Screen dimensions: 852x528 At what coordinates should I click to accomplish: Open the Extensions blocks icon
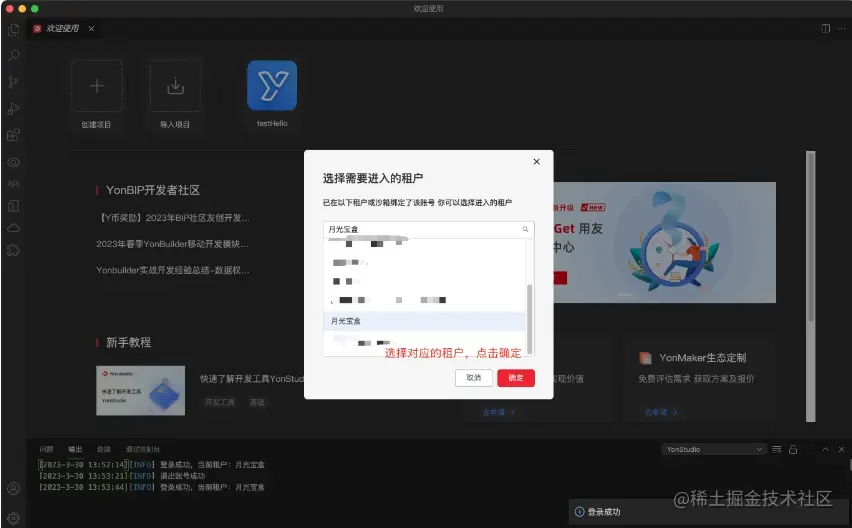coord(14,135)
